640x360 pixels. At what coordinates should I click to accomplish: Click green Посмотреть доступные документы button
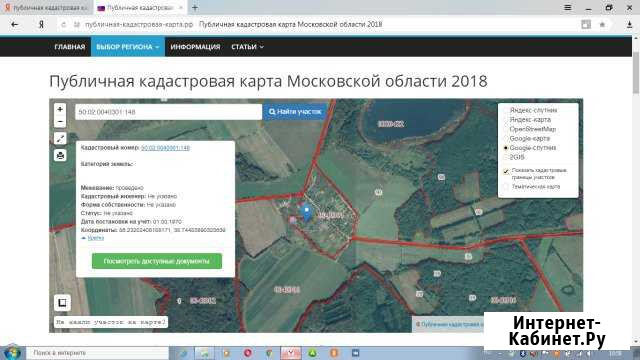coord(157,261)
